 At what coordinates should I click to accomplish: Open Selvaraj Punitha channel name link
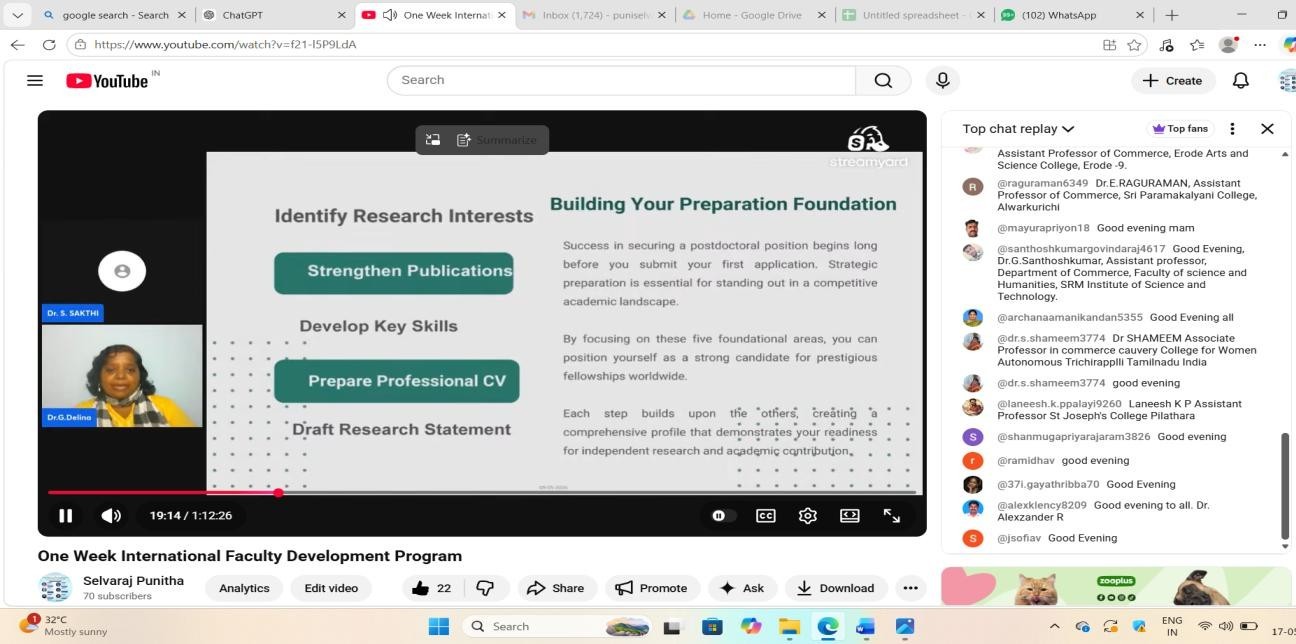click(133, 580)
